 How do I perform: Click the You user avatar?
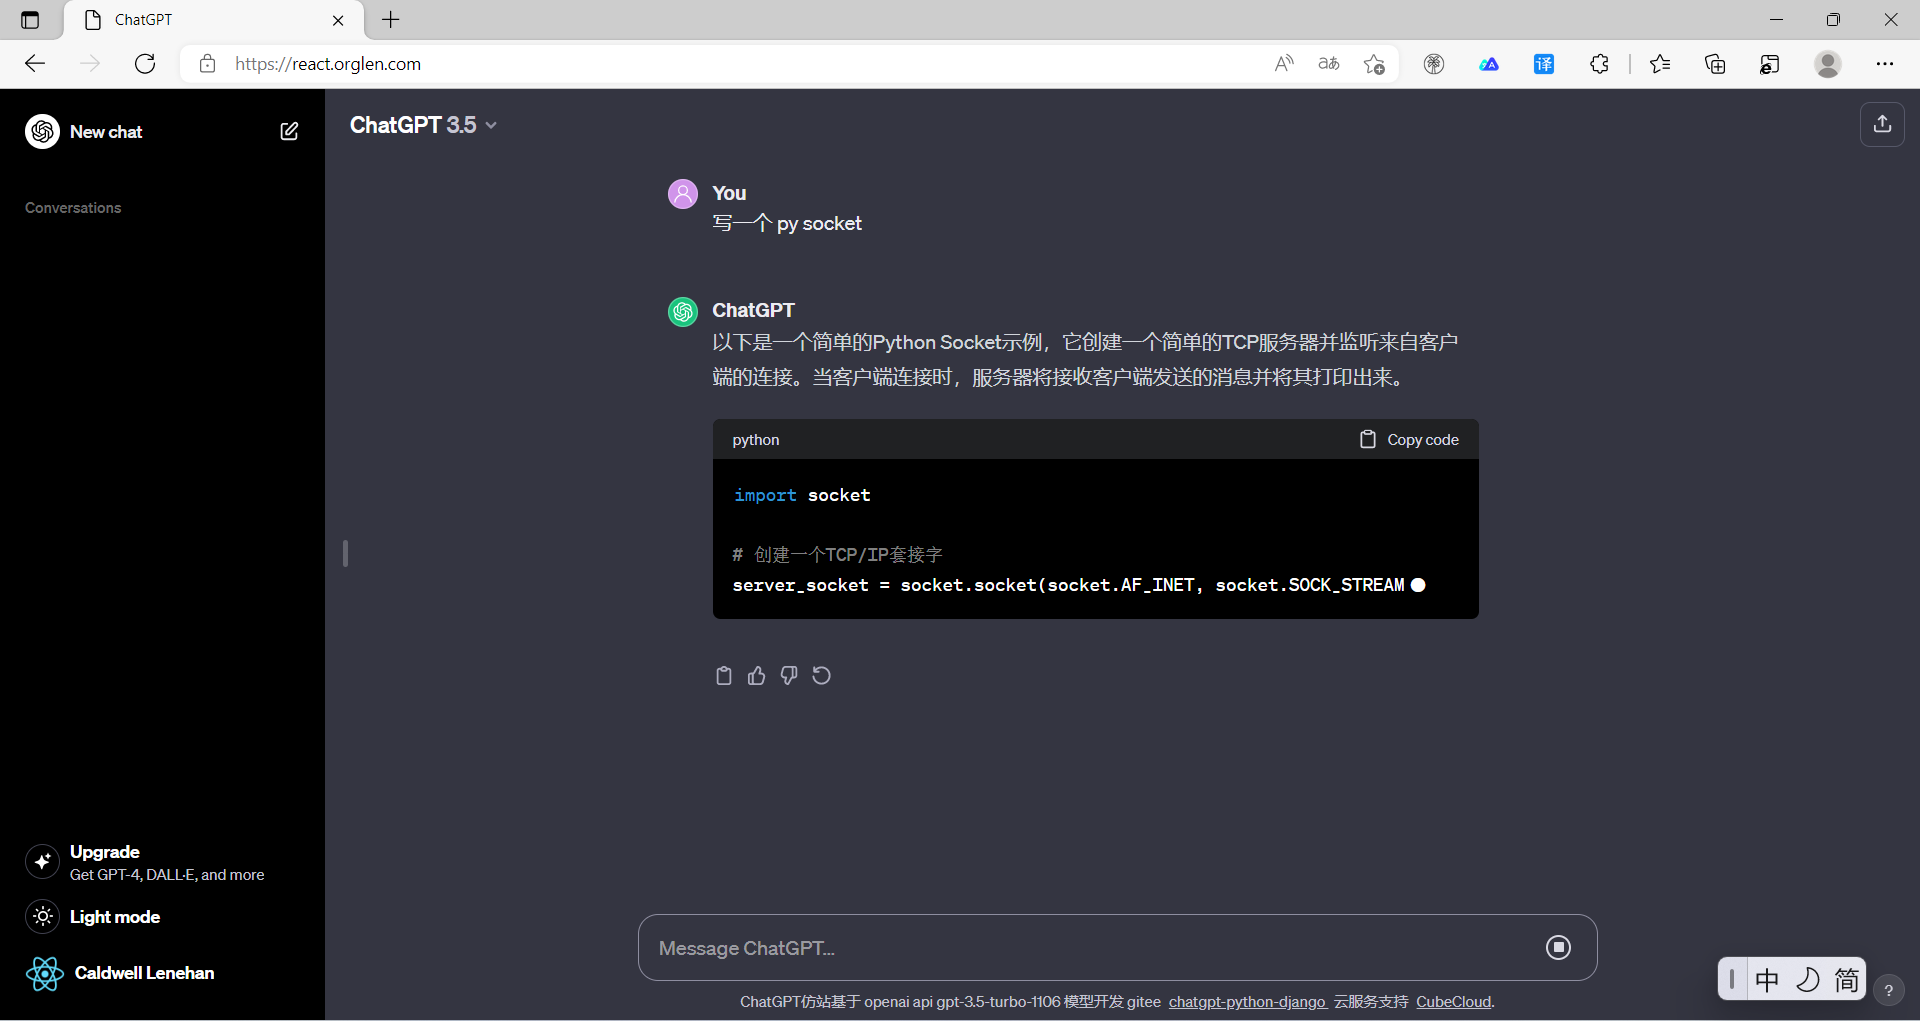683,194
